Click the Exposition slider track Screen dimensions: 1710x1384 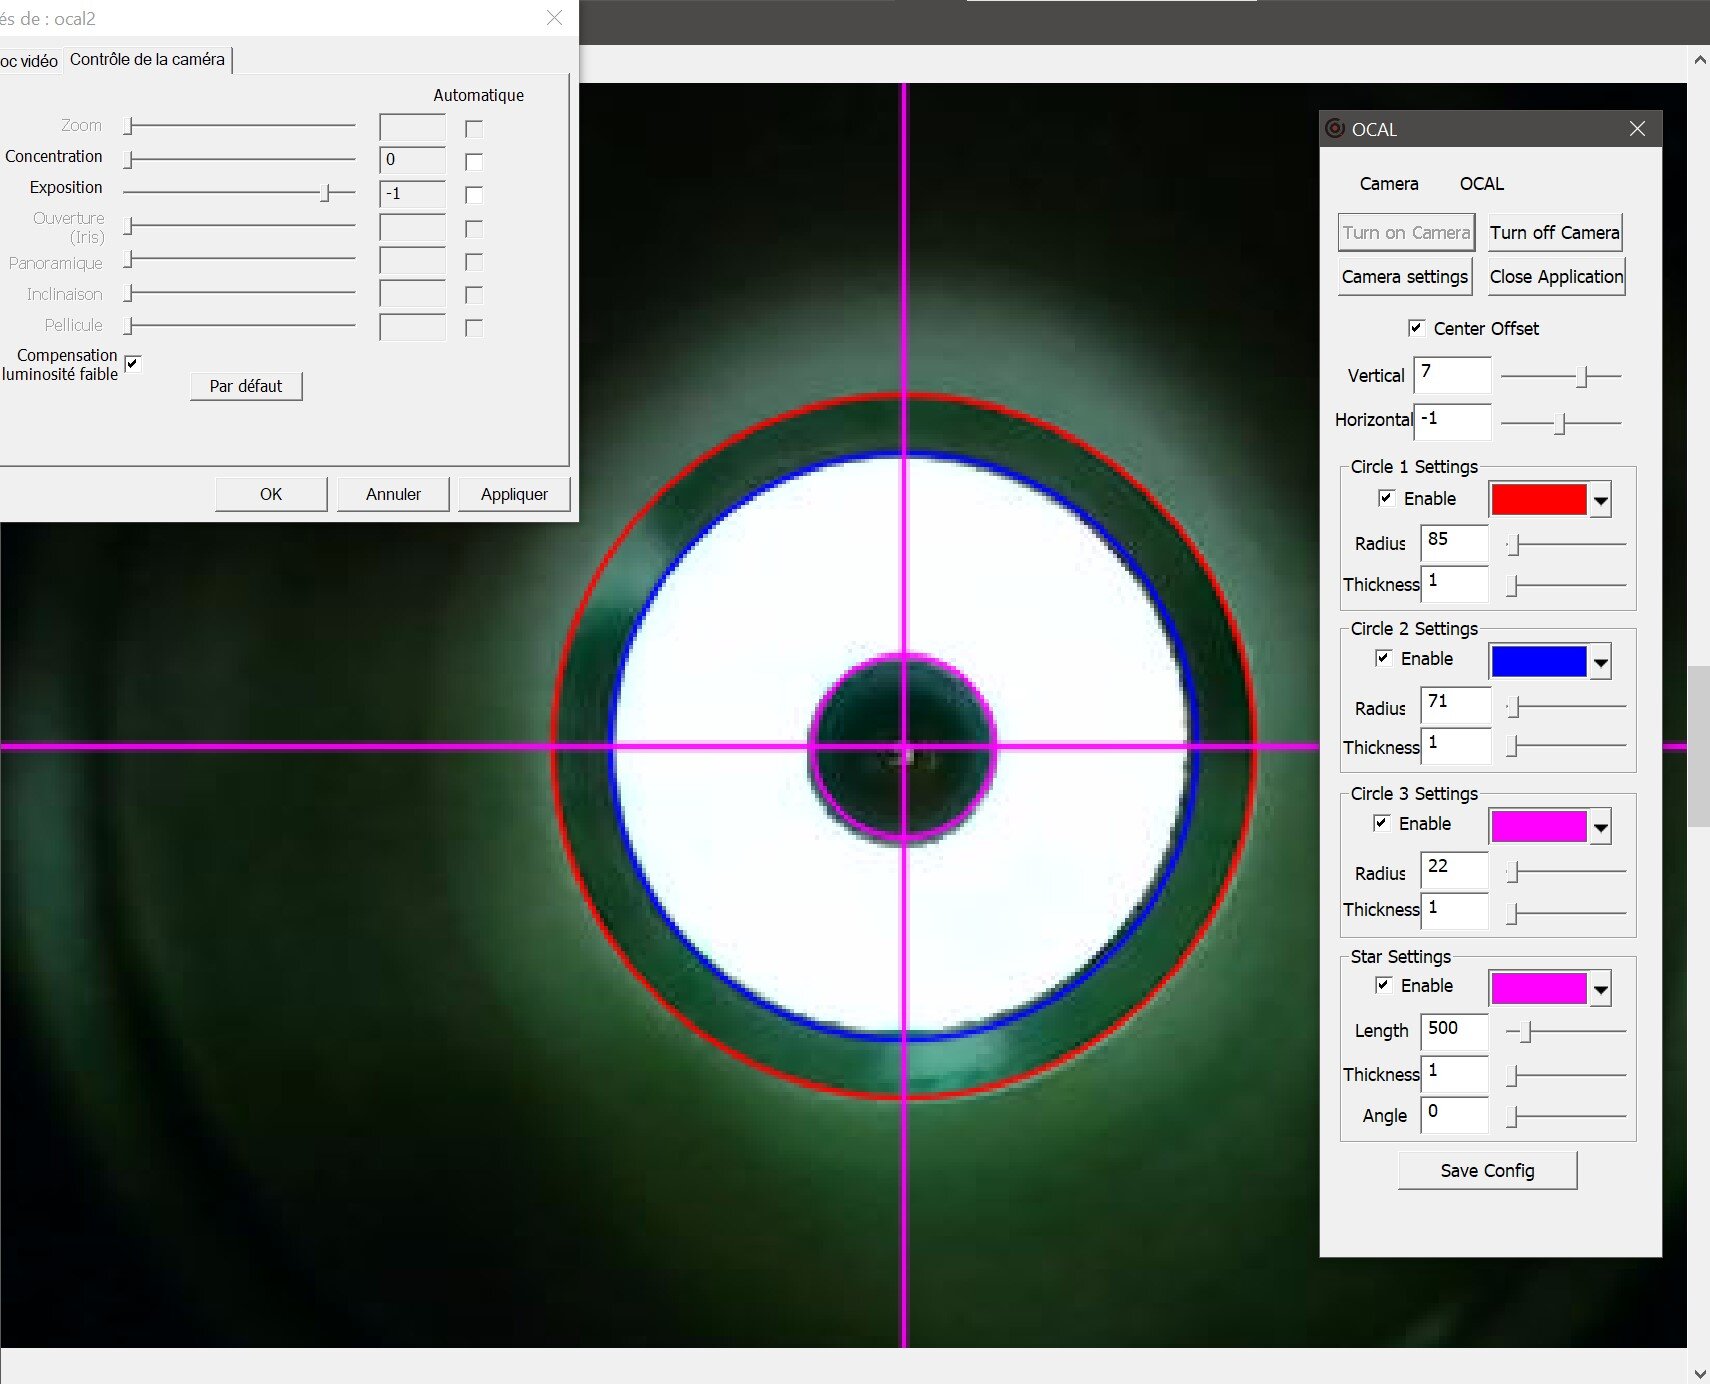click(x=238, y=192)
